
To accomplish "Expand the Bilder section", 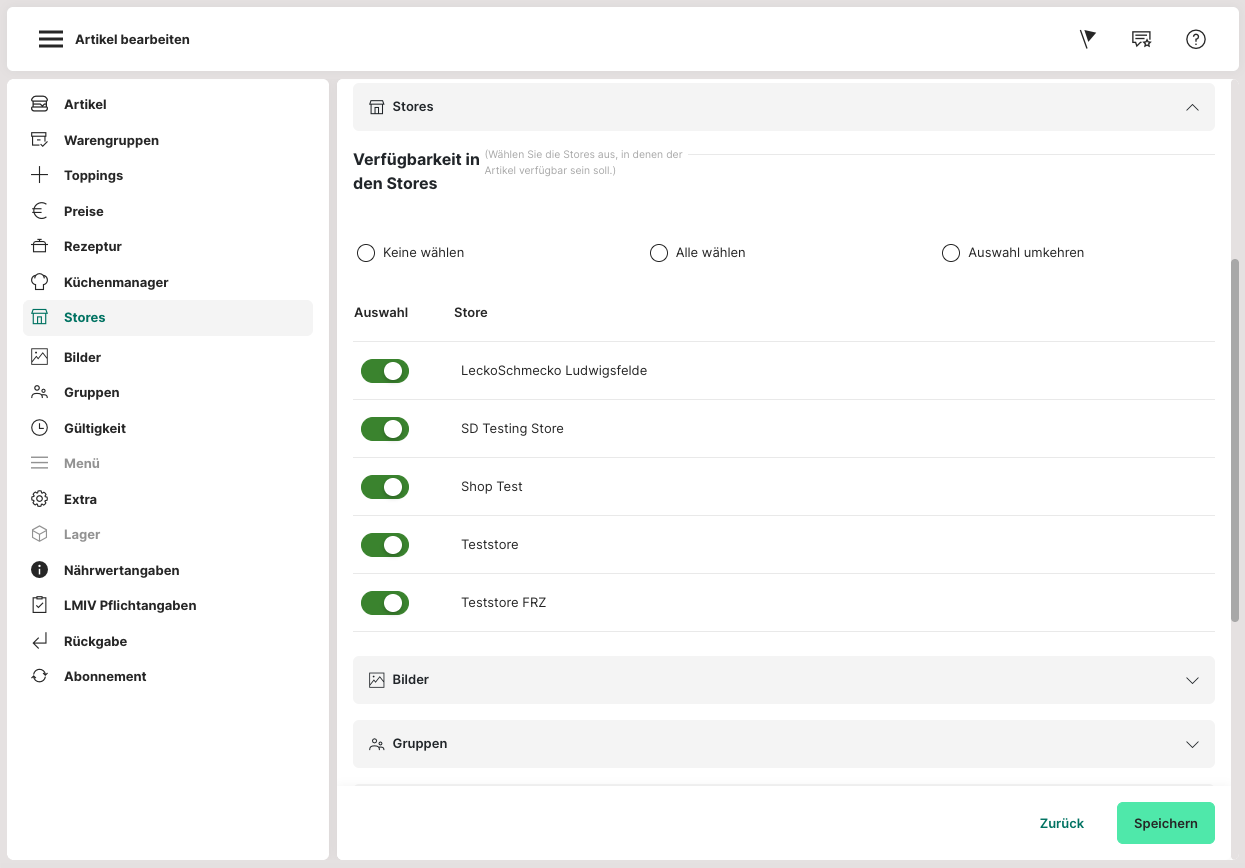I will click(1192, 680).
